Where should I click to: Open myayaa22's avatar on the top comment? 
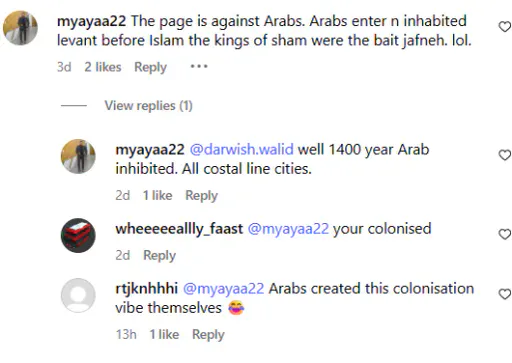(x=20, y=28)
